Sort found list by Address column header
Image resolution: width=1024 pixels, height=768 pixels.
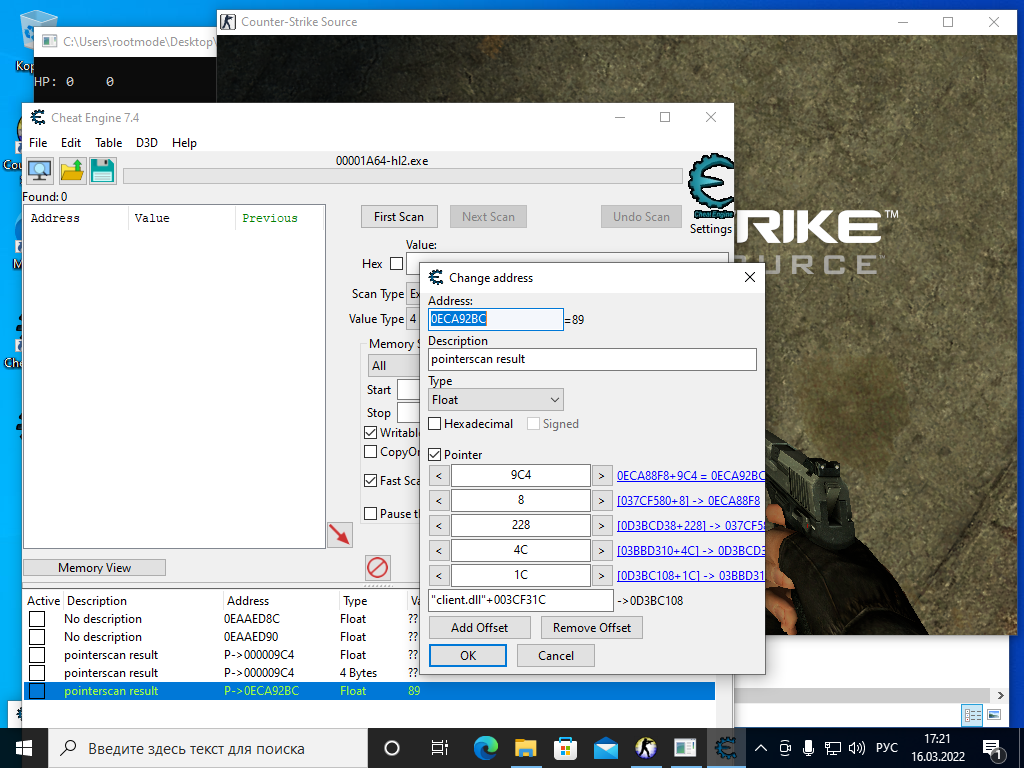point(76,218)
